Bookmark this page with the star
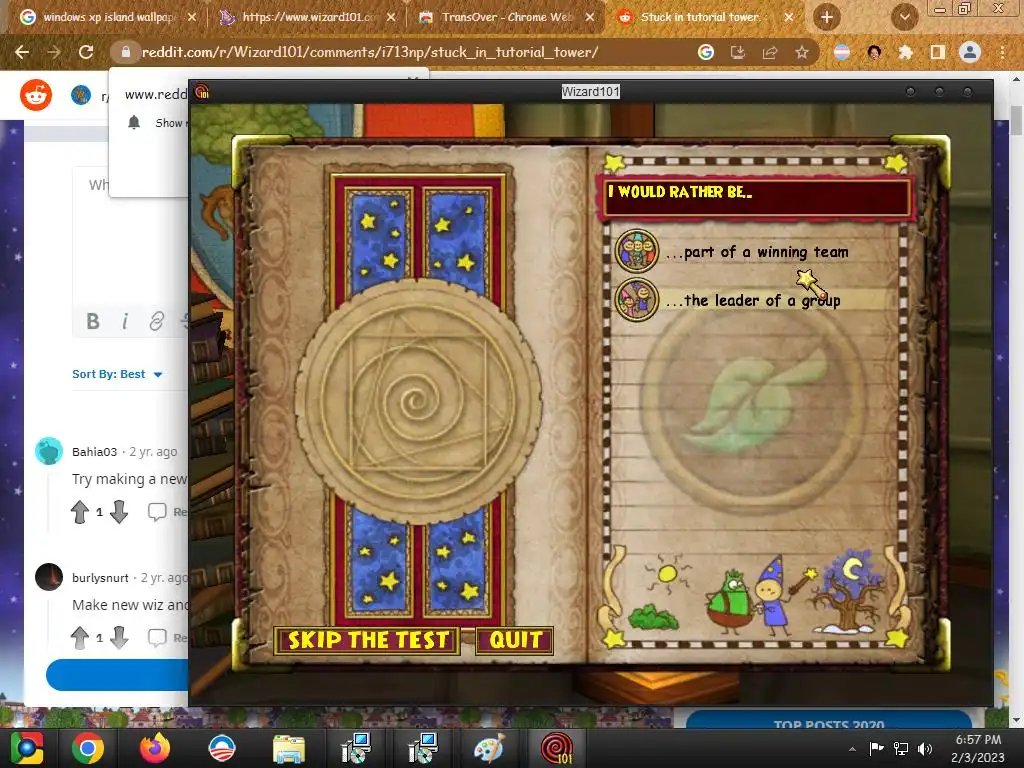 tap(802, 52)
